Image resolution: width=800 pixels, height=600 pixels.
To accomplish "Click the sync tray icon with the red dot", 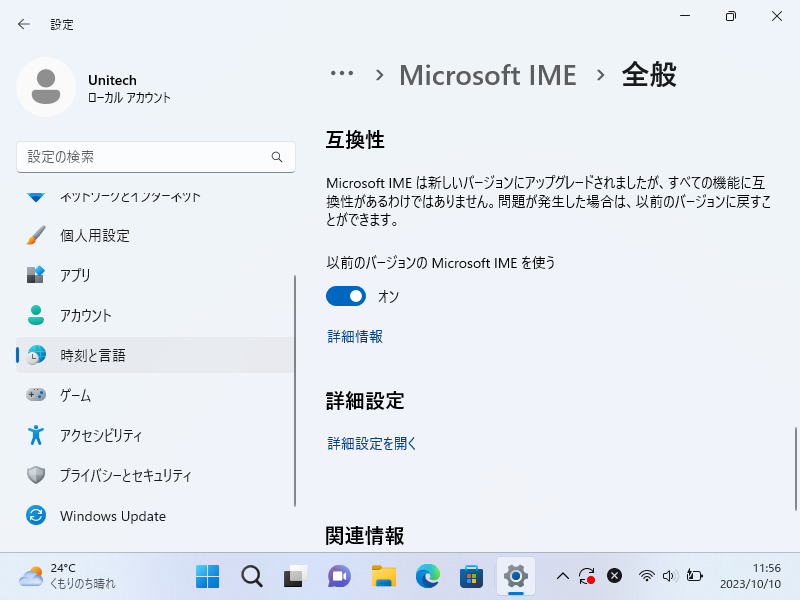I will [587, 577].
